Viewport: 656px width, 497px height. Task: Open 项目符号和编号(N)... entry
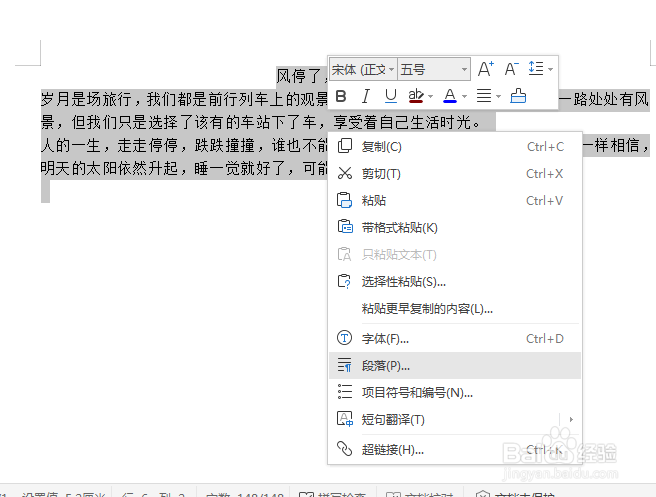coord(455,392)
